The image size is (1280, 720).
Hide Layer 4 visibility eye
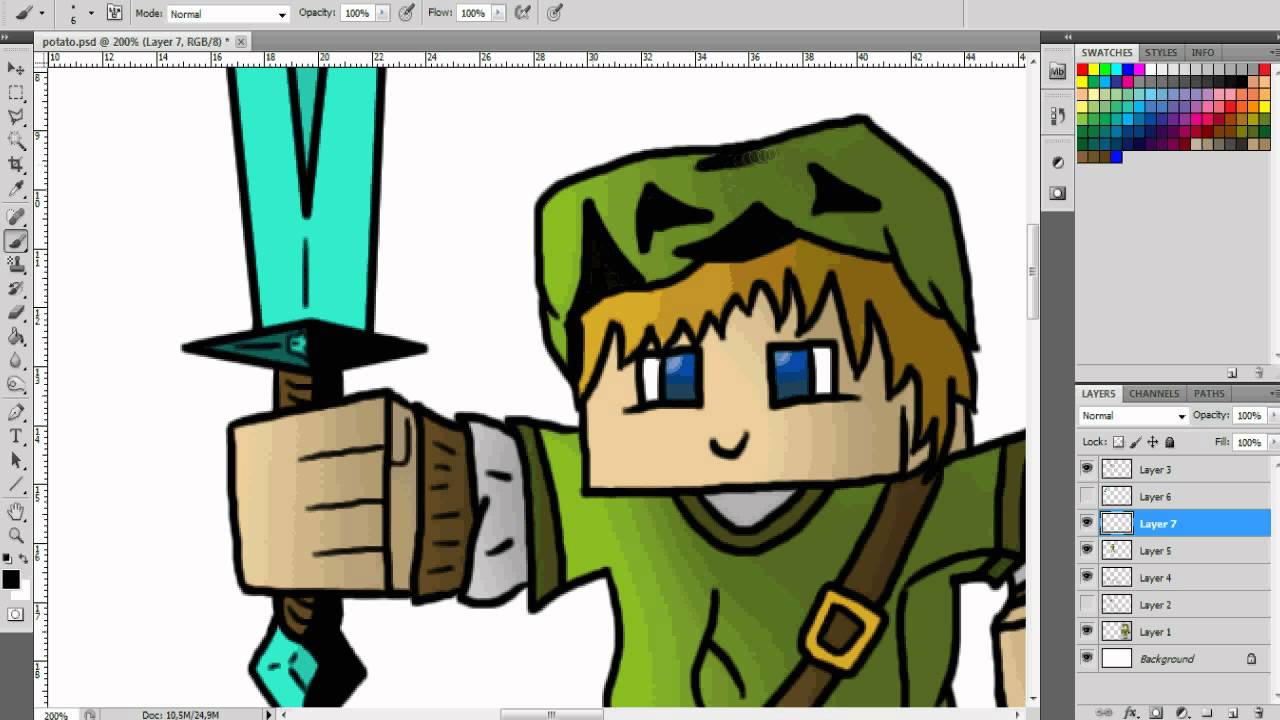pos(1087,577)
